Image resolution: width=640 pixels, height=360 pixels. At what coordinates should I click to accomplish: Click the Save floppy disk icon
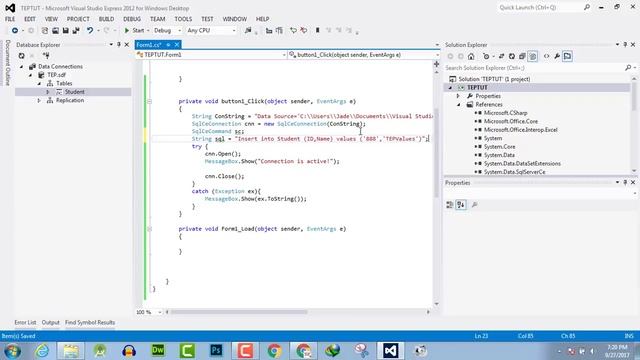[65, 31]
